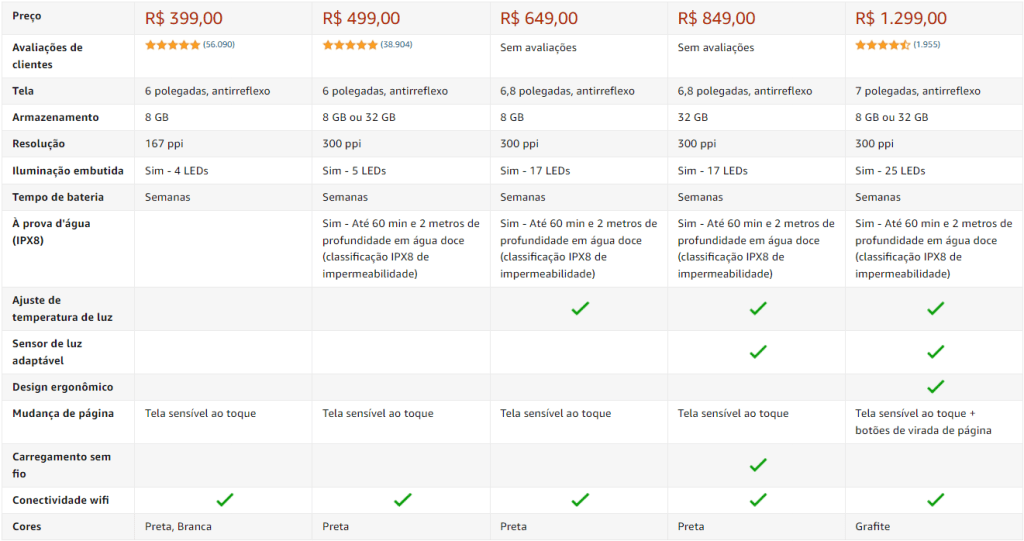Click the 'Grafite' color cell
The height and width of the screenshot is (541, 1024).
[873, 527]
